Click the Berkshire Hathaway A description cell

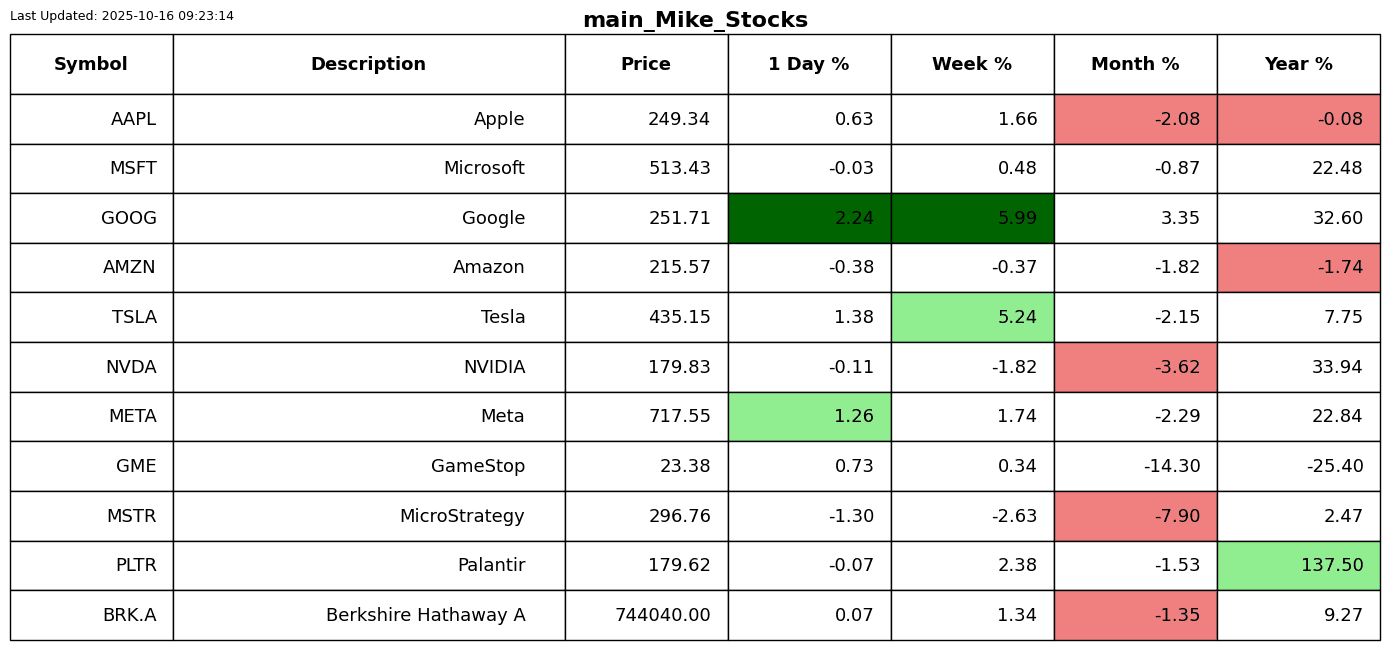coord(368,615)
